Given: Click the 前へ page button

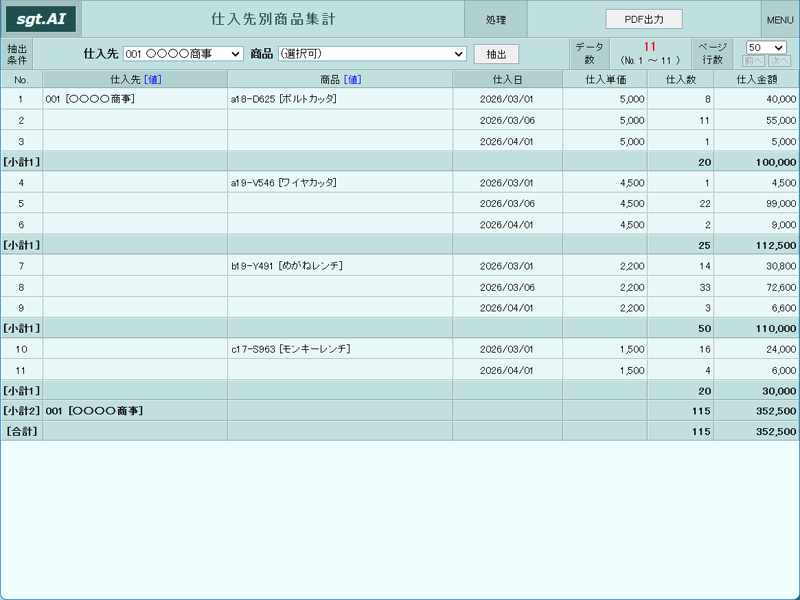Looking at the screenshot, I should (x=753, y=61).
